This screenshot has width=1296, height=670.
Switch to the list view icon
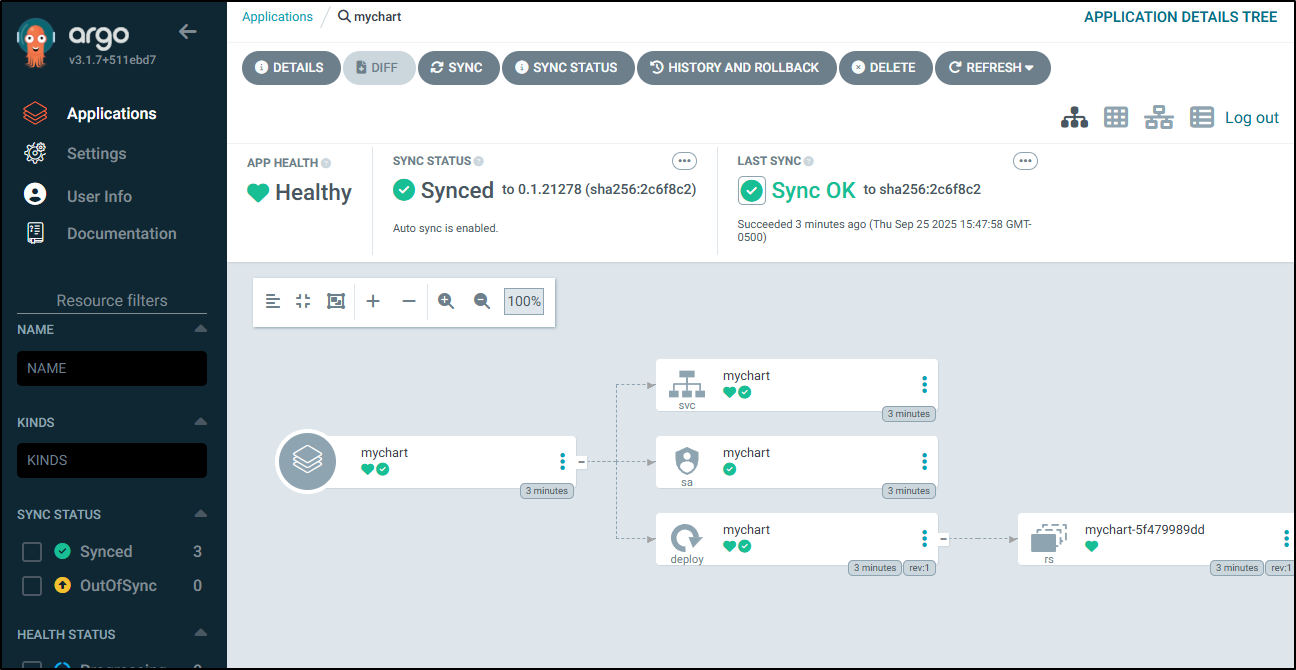coord(1201,118)
